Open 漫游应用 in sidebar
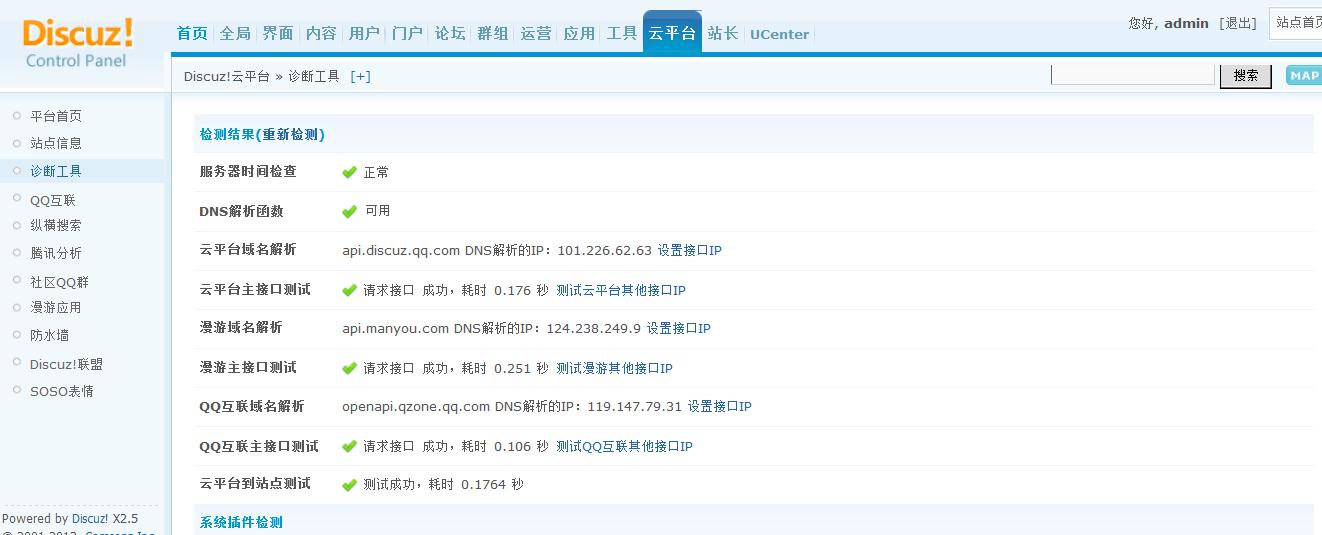The width and height of the screenshot is (1322, 535). click(x=56, y=307)
